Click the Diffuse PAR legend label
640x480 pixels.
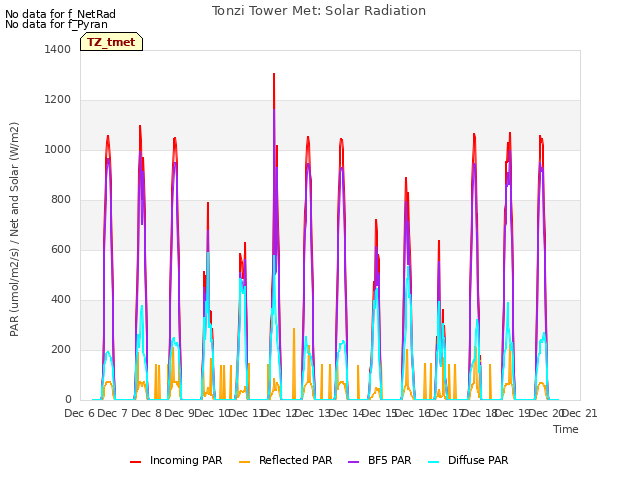[x=478, y=460]
